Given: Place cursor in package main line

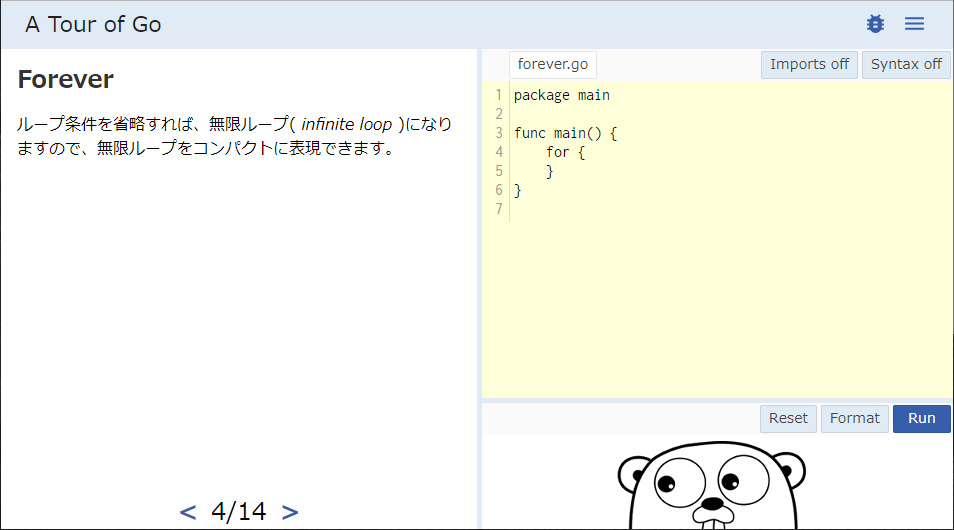Looking at the screenshot, I should tap(562, 96).
